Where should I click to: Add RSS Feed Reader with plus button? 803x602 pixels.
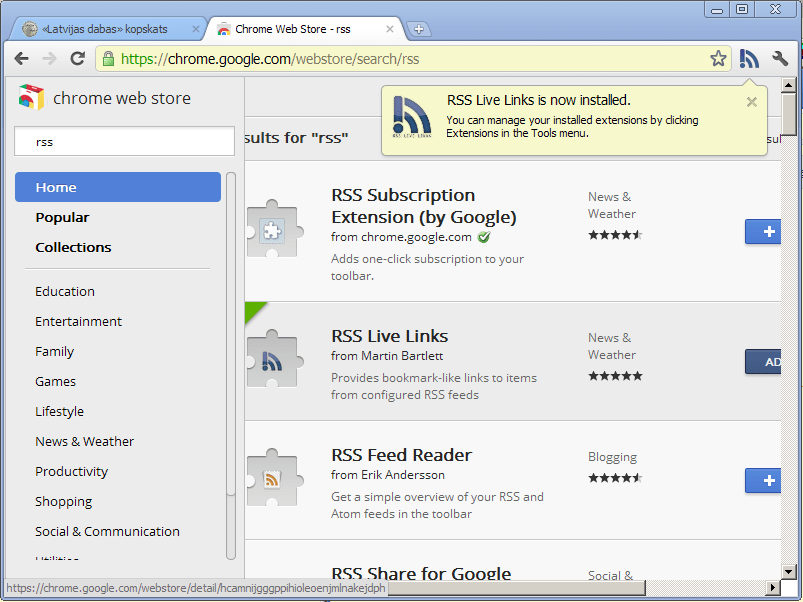tap(763, 481)
